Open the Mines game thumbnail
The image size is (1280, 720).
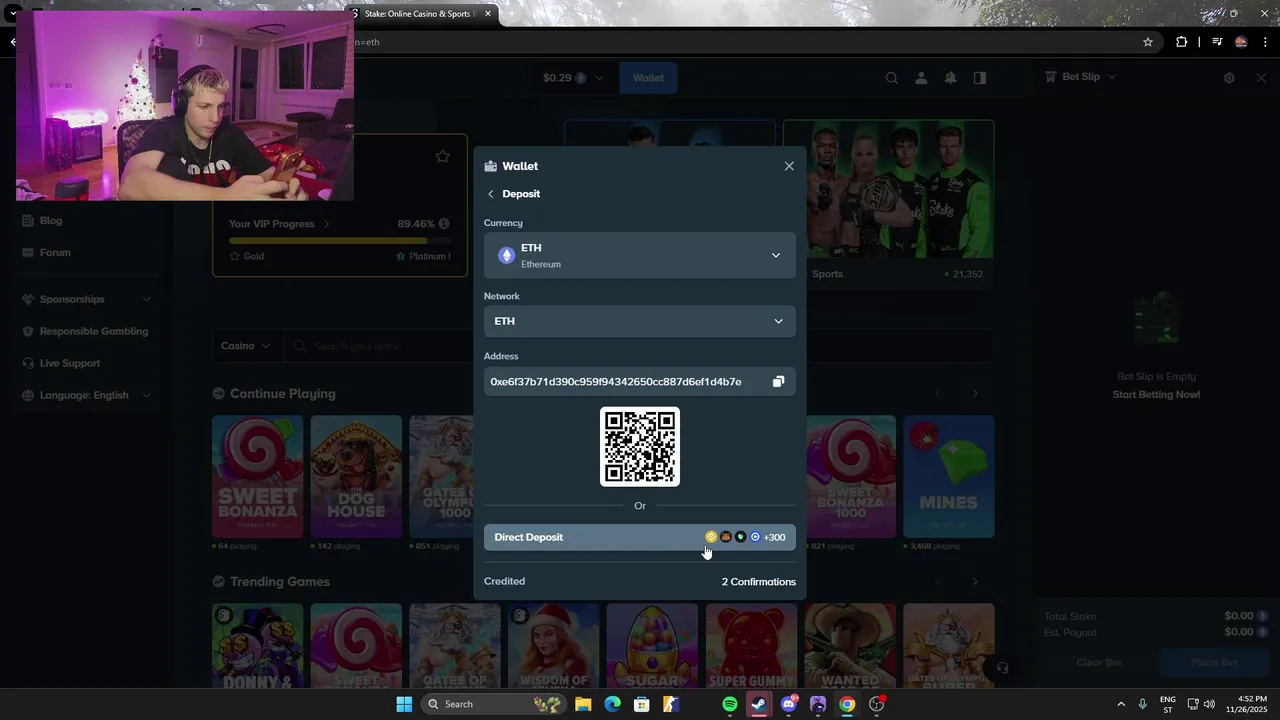949,477
